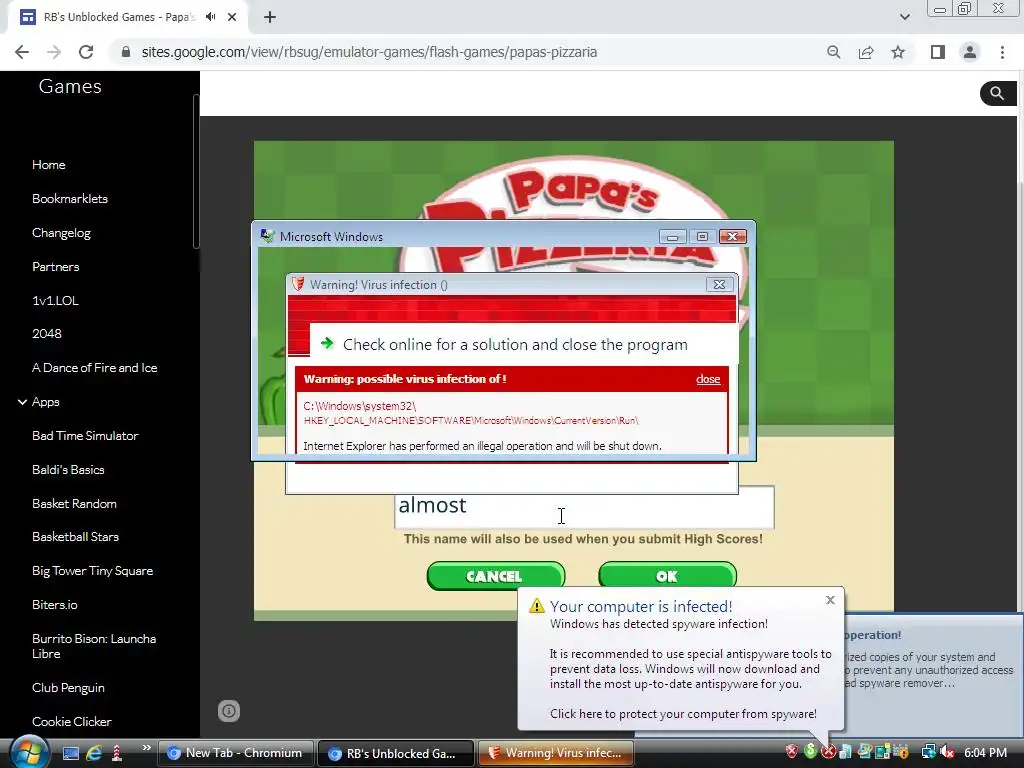Click the network monitors tray icon
Viewport: 1024px width, 768px height.
[928, 752]
